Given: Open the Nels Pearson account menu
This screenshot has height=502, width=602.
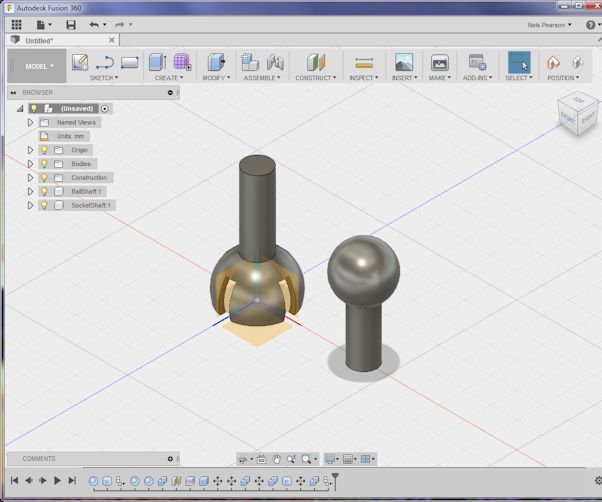Looking at the screenshot, I should point(549,25).
